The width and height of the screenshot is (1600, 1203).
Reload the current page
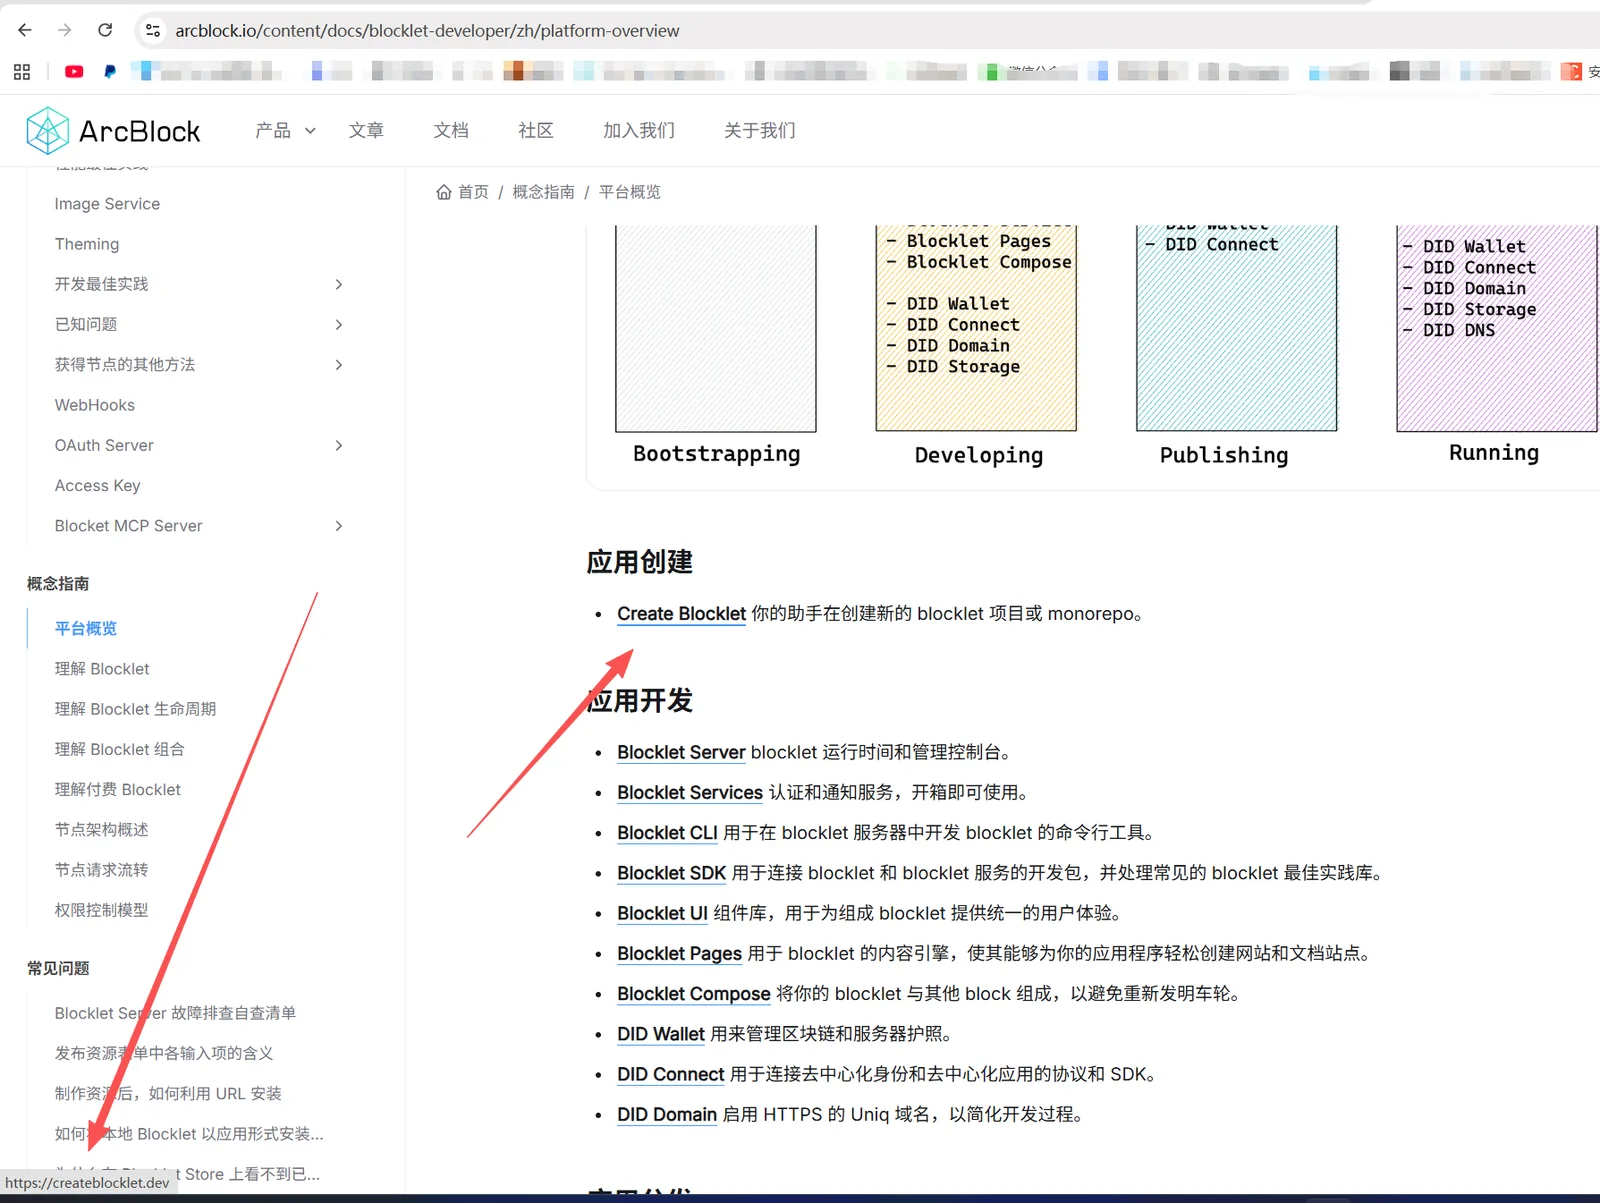coord(105,30)
